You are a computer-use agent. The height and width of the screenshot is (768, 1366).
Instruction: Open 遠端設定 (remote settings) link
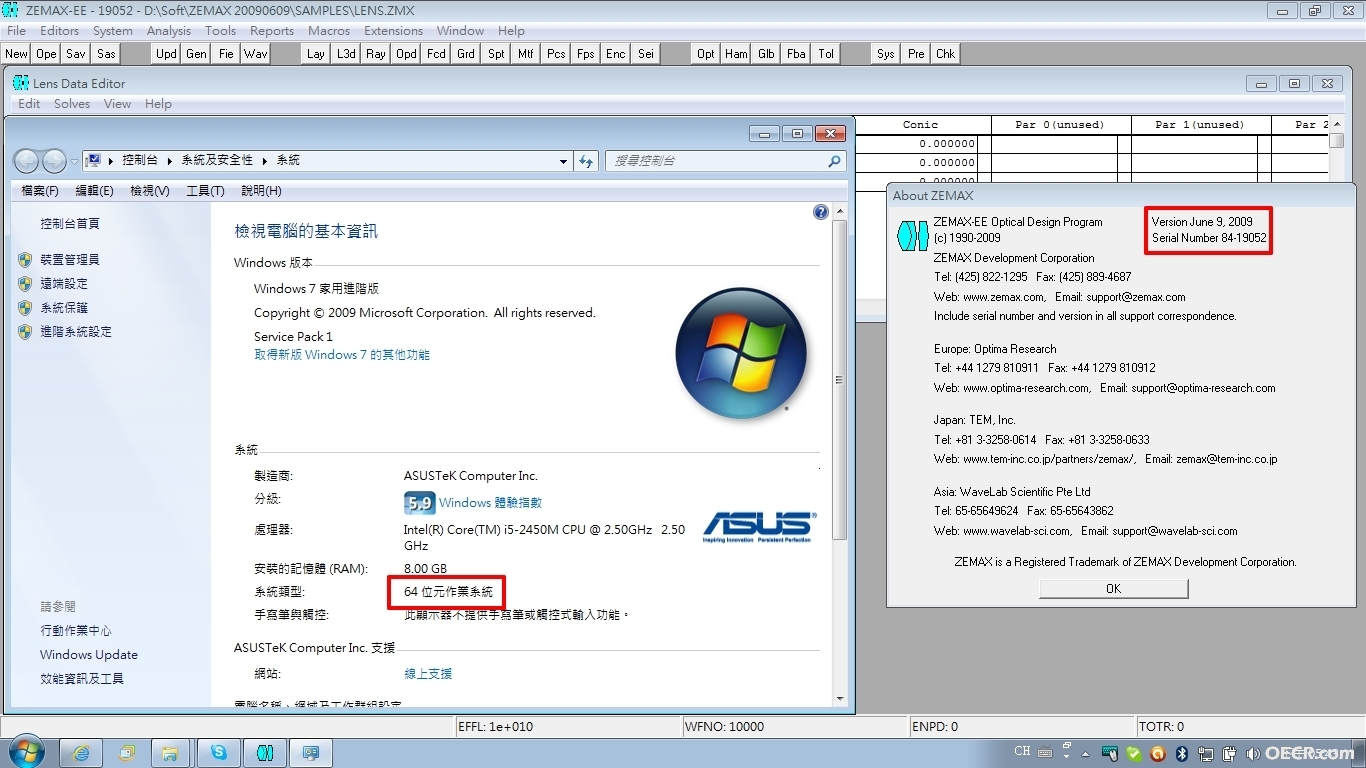pyautogui.click(x=64, y=284)
